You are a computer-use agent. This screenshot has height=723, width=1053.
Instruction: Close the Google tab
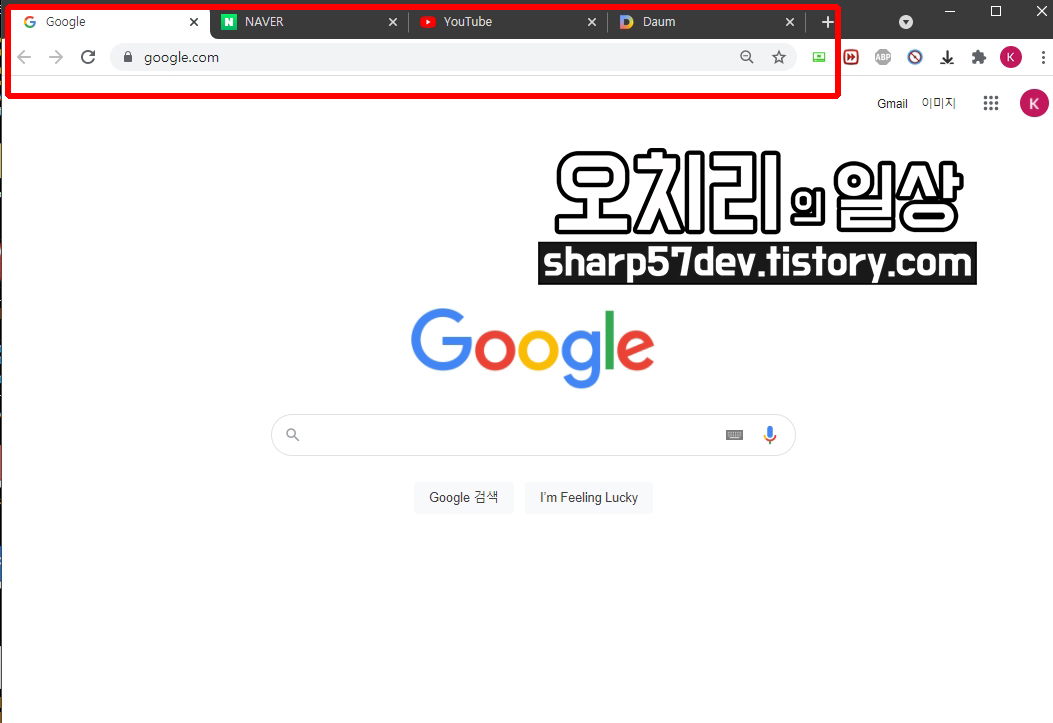point(194,22)
